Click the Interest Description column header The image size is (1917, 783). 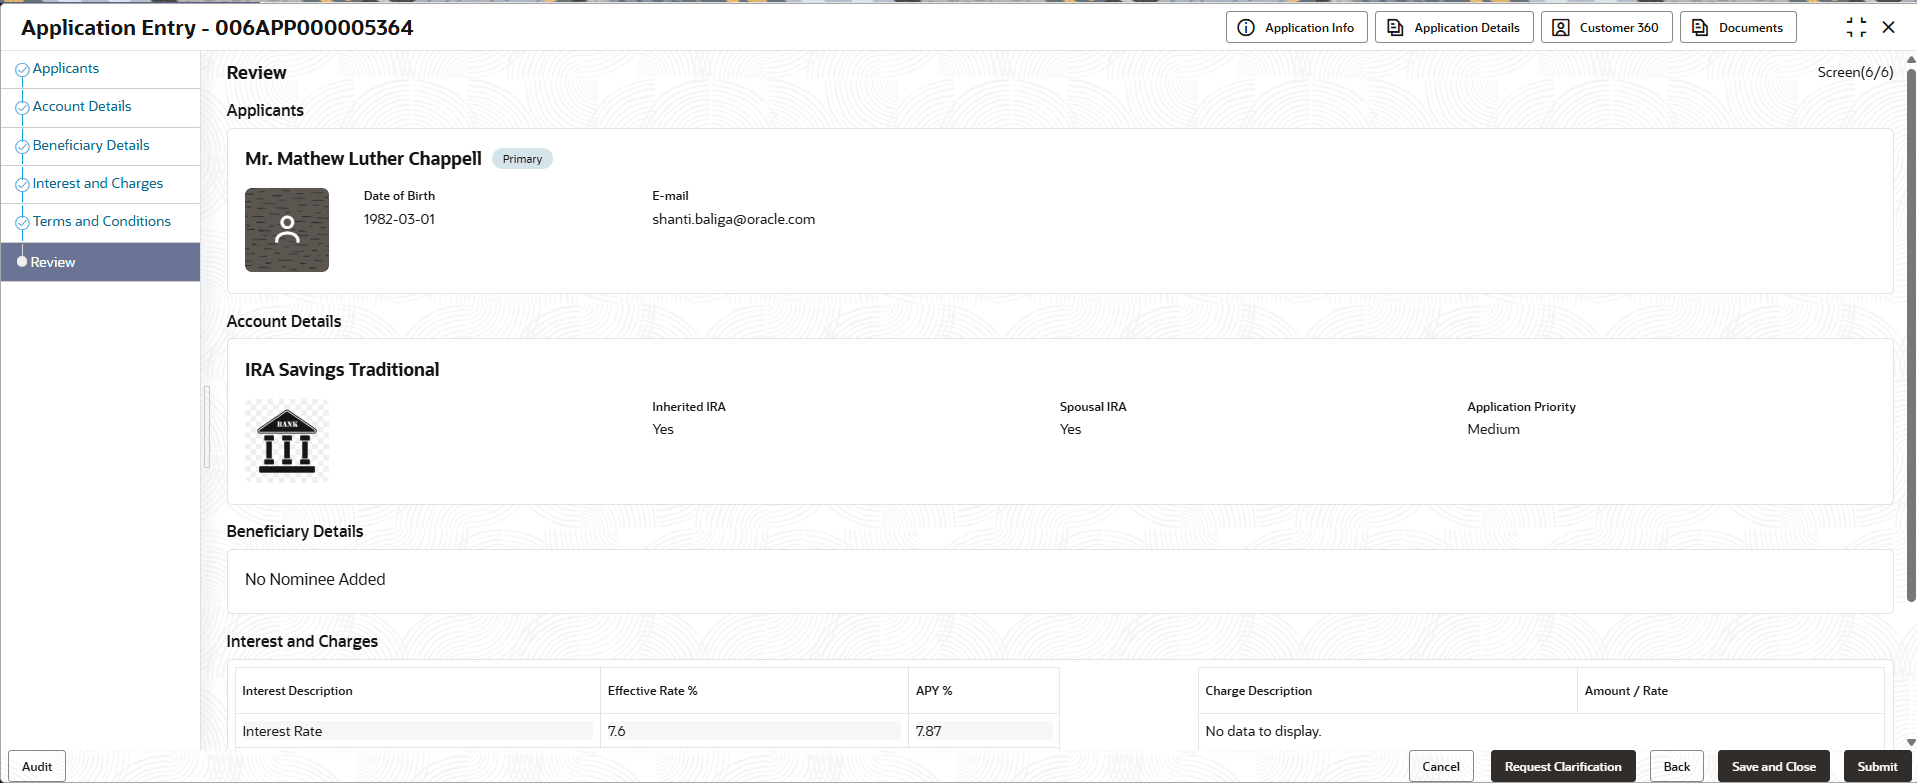click(418, 691)
